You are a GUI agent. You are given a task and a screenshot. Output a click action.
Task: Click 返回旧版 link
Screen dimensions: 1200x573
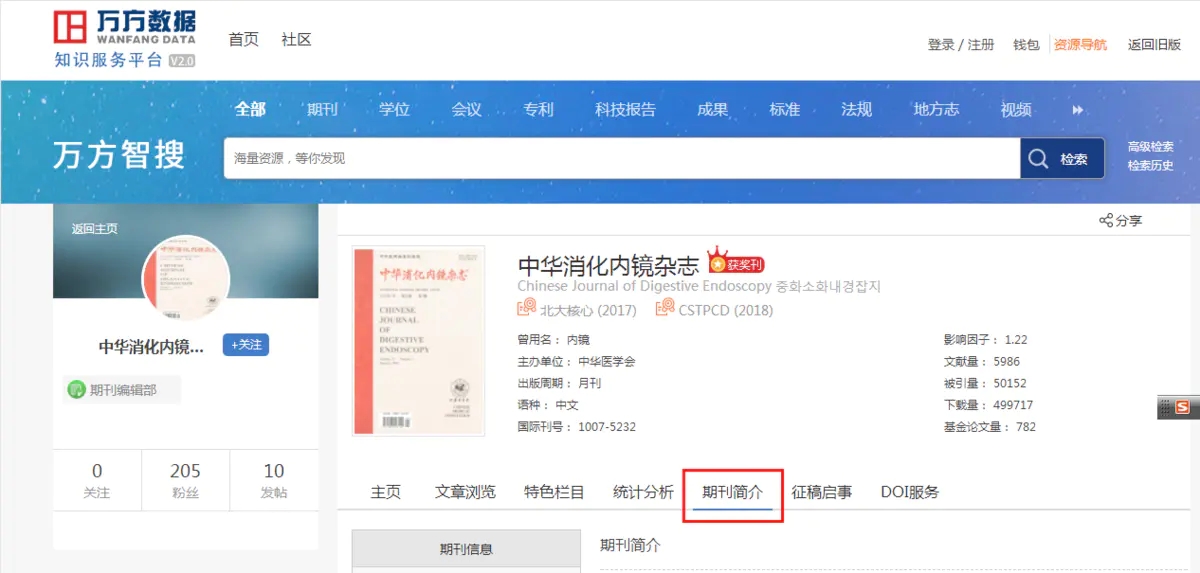(1155, 45)
